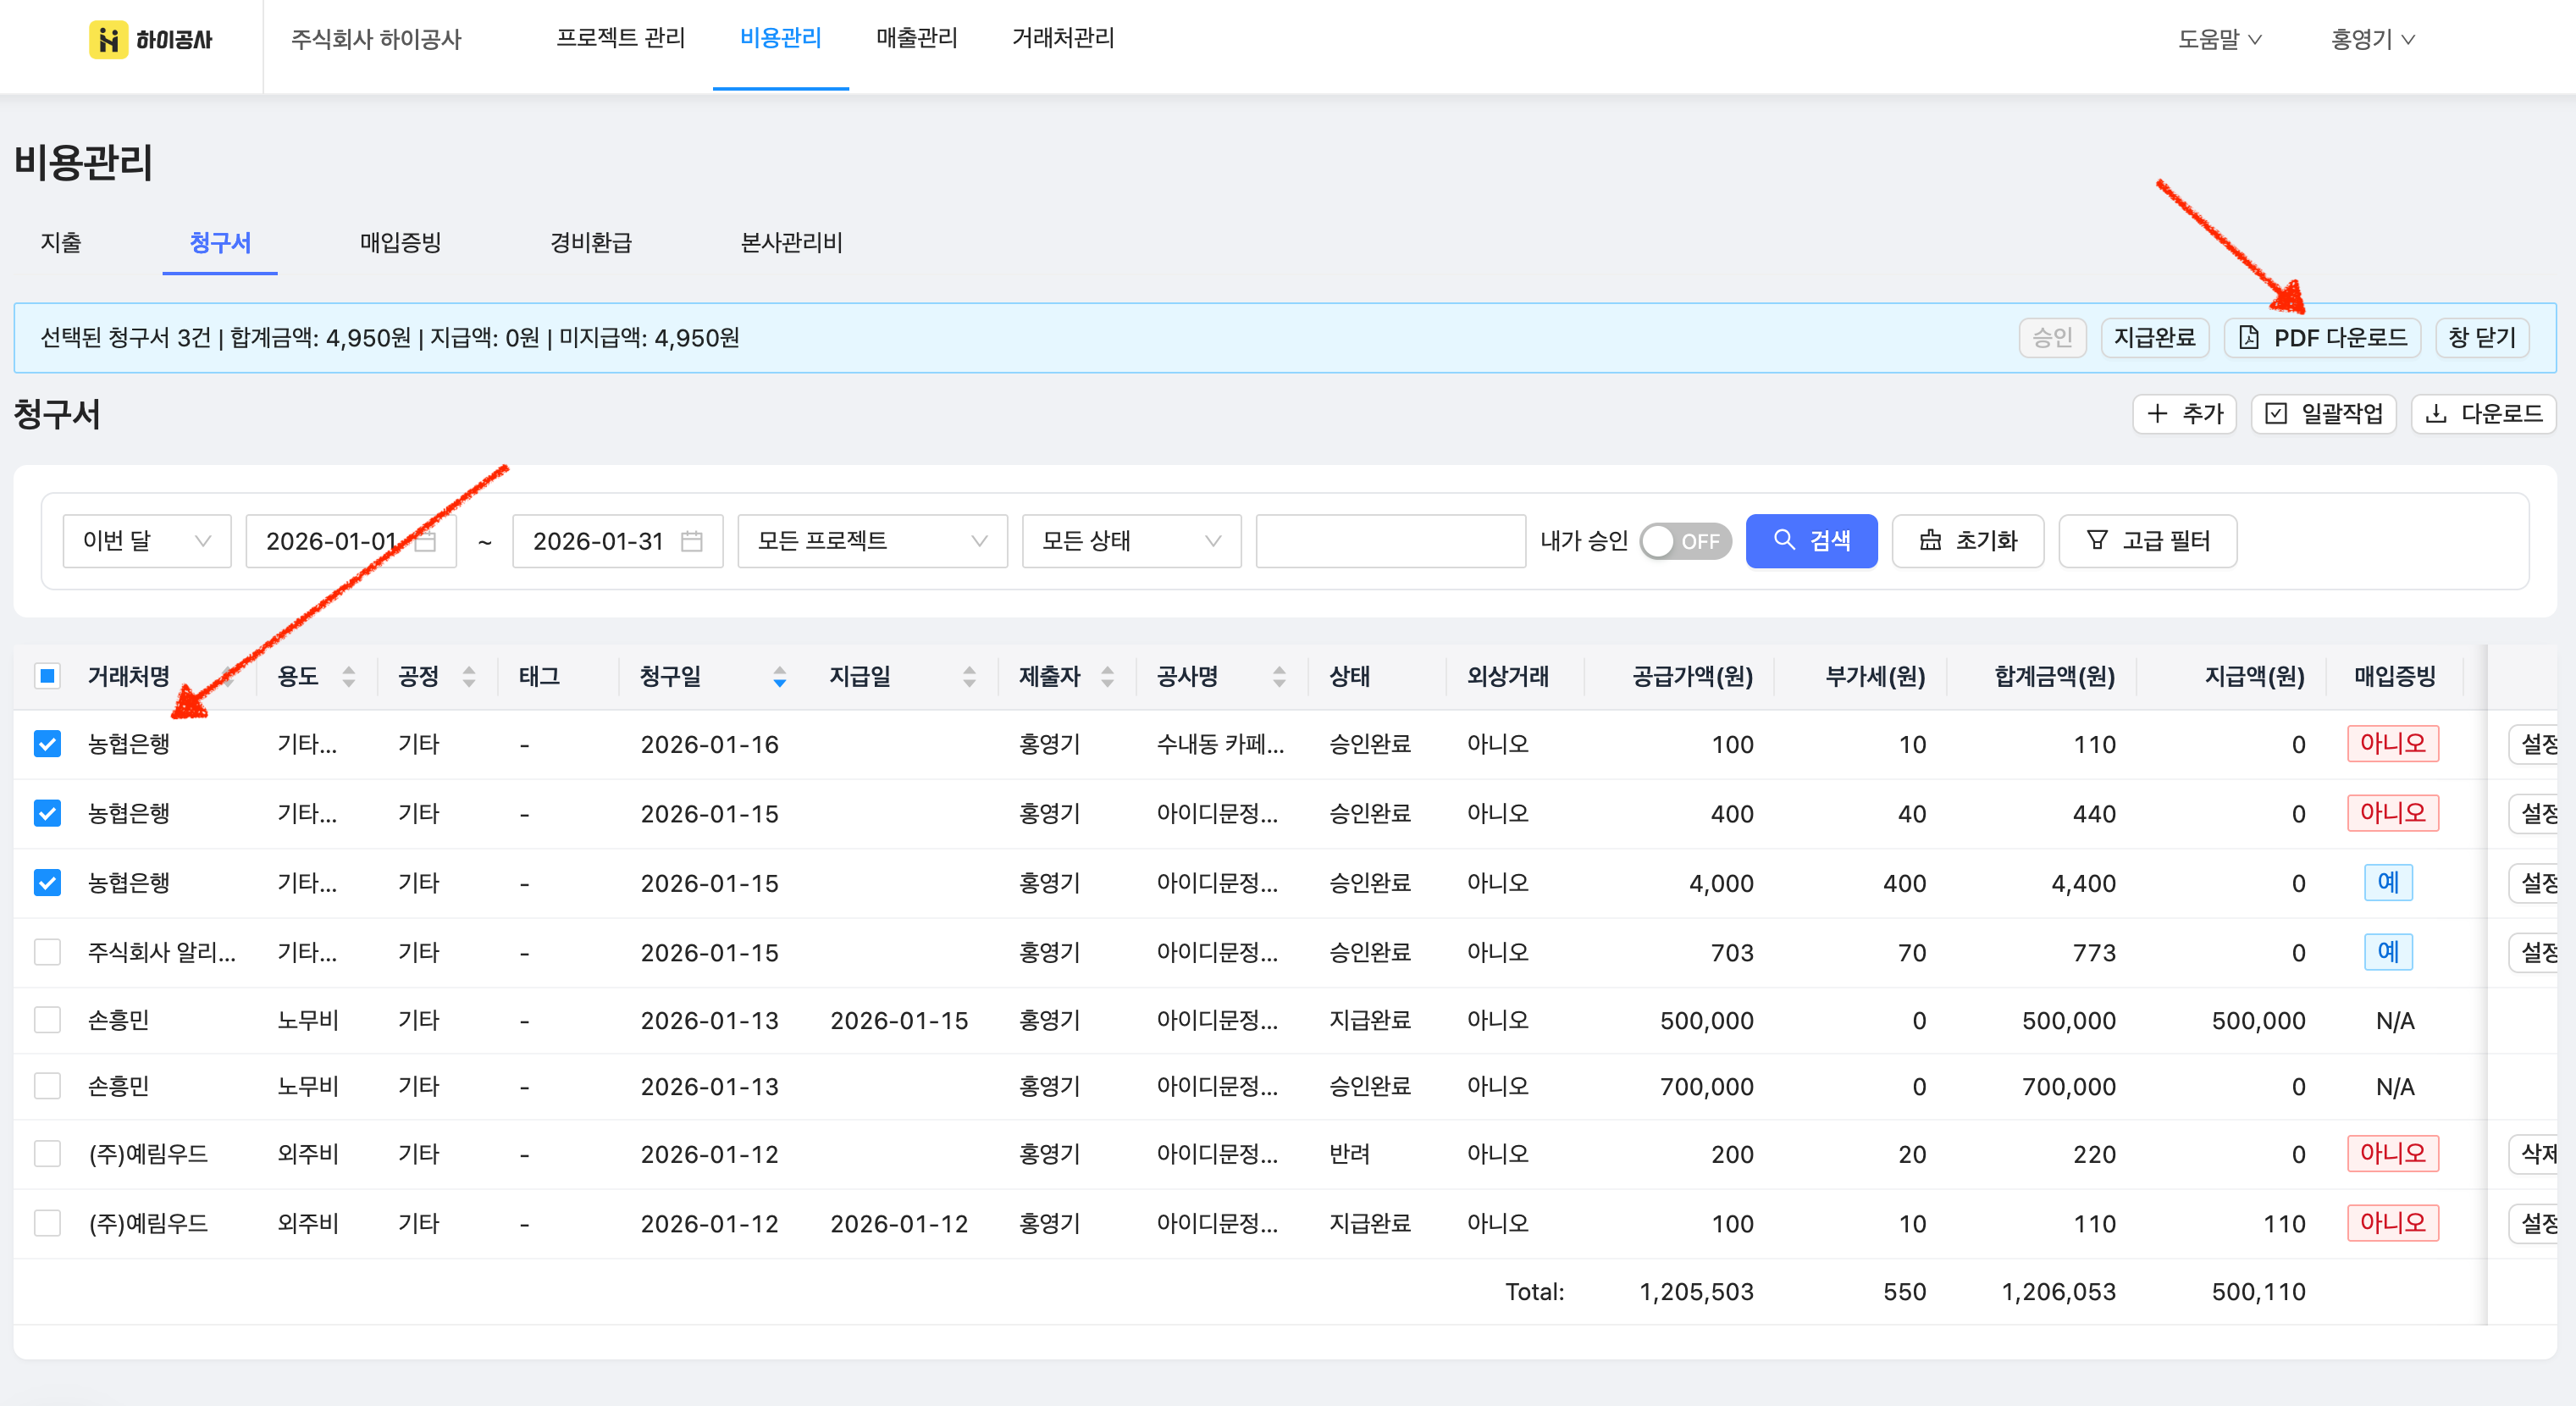The image size is (2576, 1406).
Task: Toggle the 내가 승인 OFF switch
Action: (x=1685, y=541)
